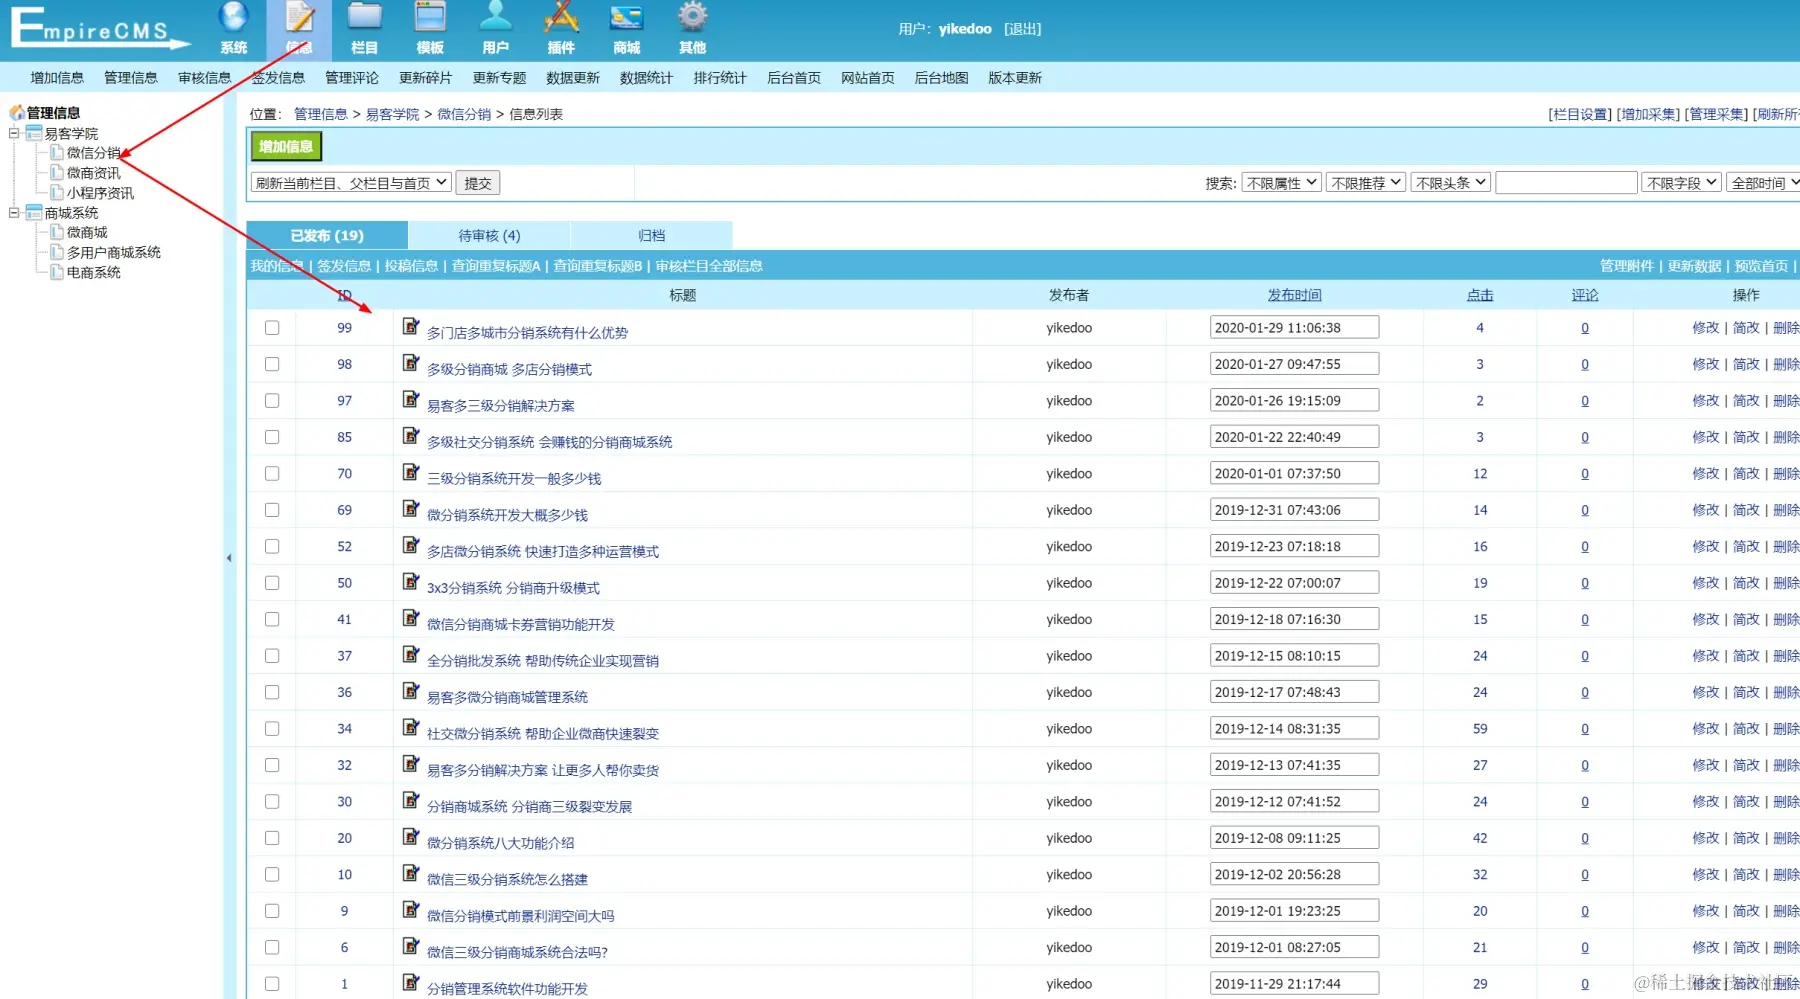Collapse the left sidebar with arrow handle

[229, 558]
